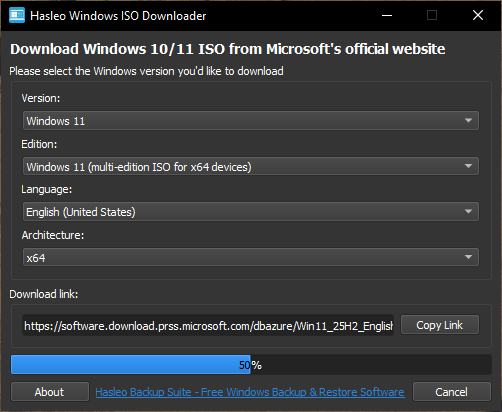Click the Hasleo app icon in title bar

17,15
